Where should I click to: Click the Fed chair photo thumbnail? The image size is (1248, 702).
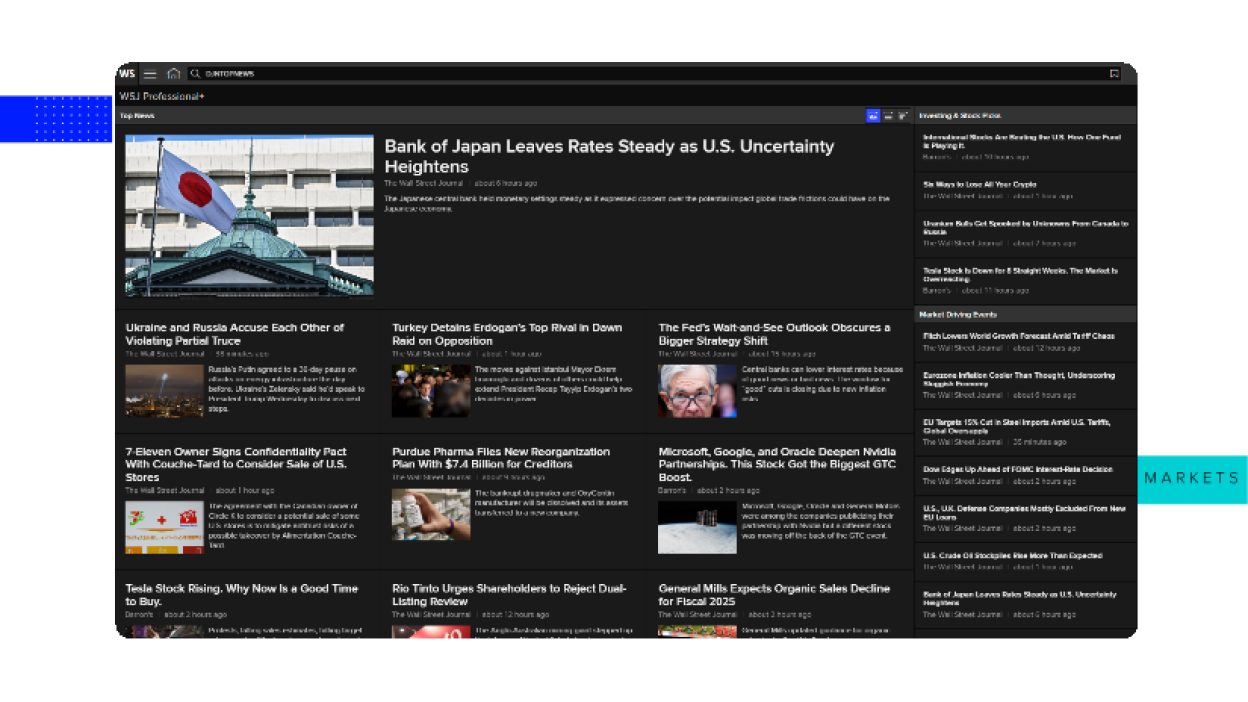click(697, 391)
